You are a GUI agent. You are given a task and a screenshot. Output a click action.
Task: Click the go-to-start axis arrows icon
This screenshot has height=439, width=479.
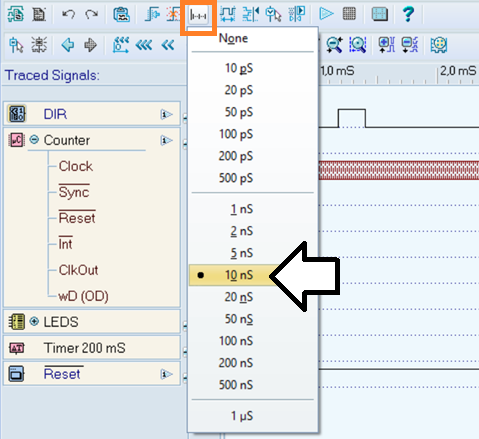[x=121, y=45]
